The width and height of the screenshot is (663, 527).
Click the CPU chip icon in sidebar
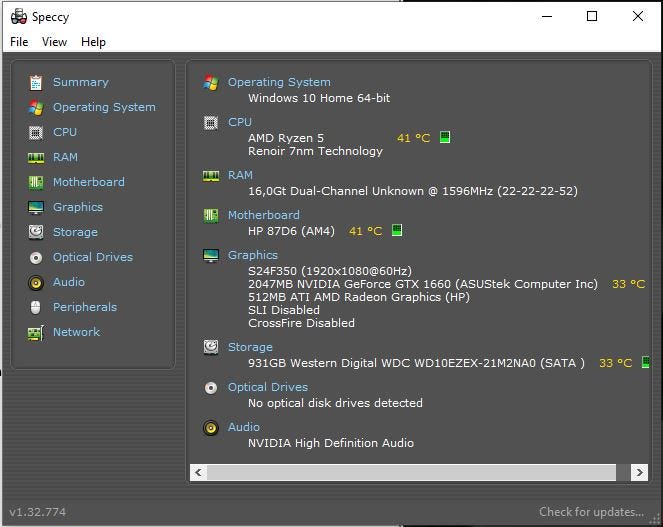click(x=36, y=132)
